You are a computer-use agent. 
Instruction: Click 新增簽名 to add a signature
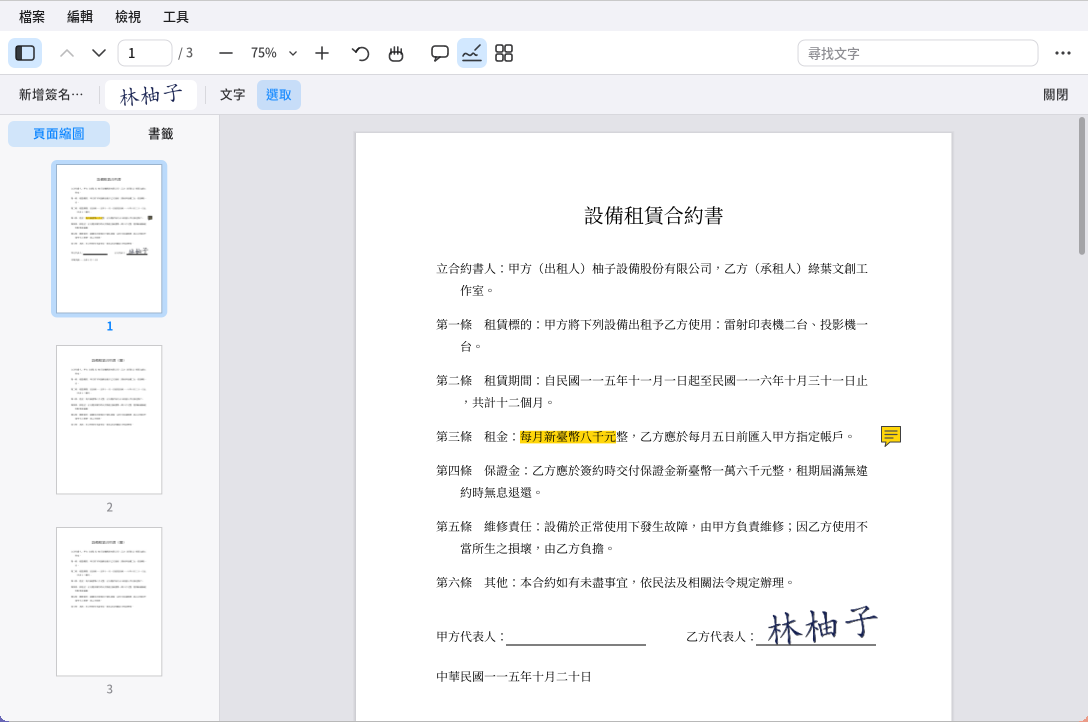[51, 95]
